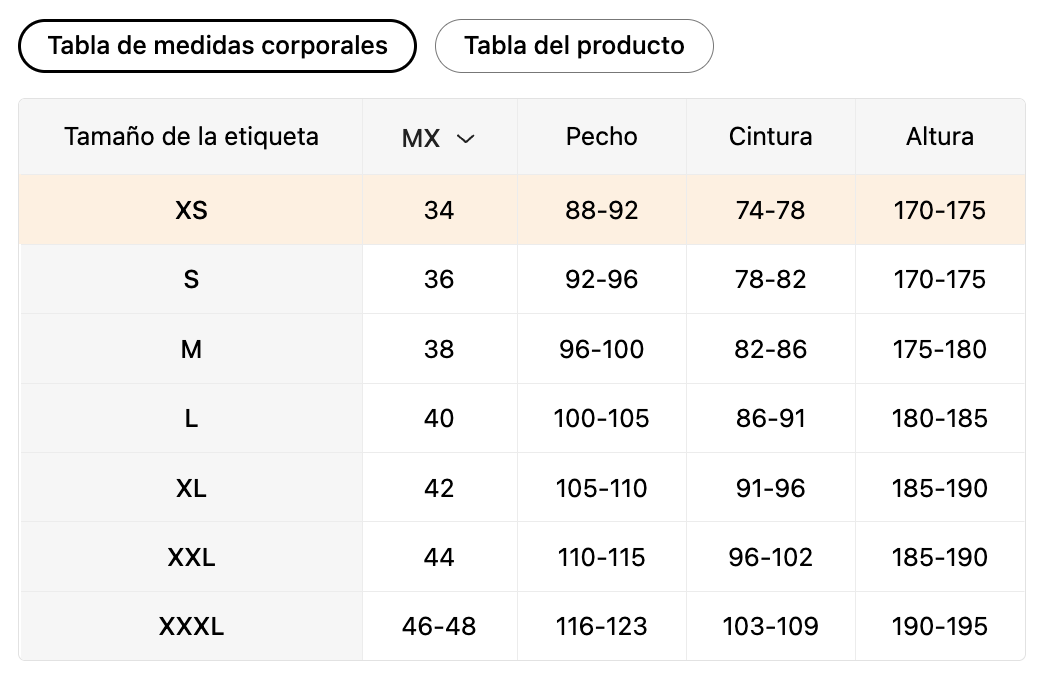Click the 103-109 waist measurement cell

coord(771,626)
